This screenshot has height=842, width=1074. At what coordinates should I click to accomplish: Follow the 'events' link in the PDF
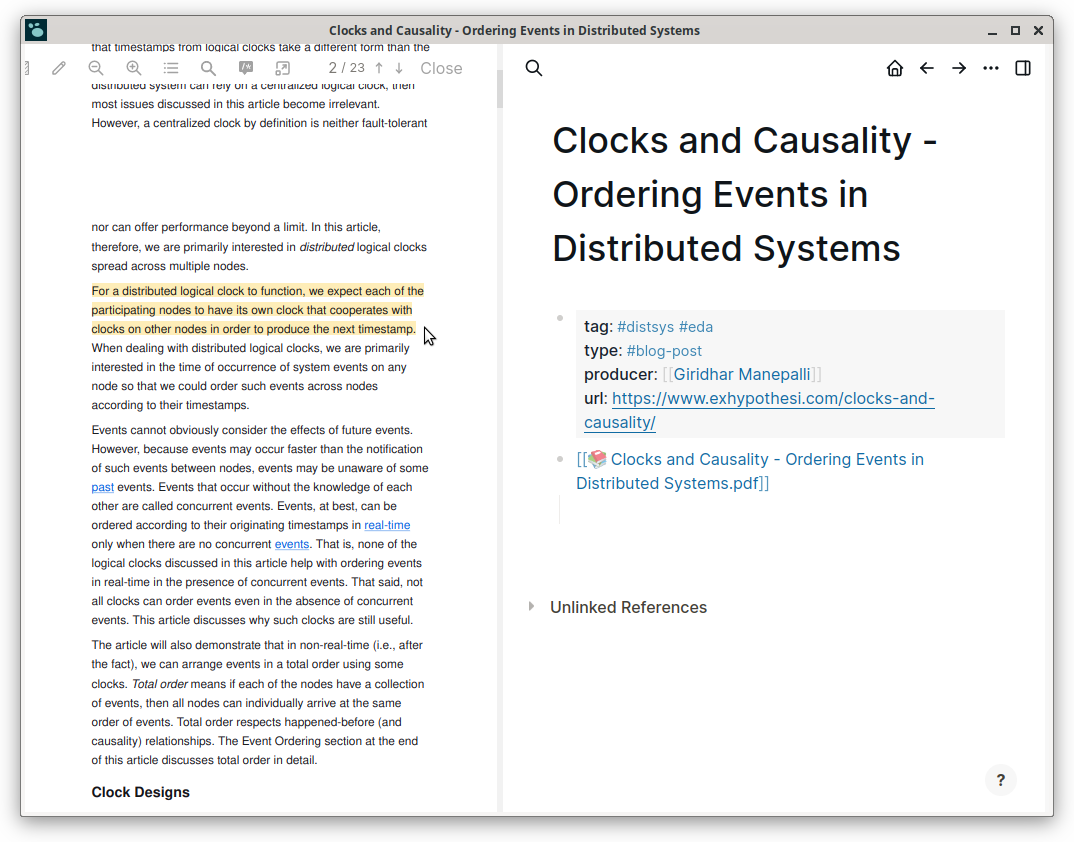pyautogui.click(x=292, y=544)
